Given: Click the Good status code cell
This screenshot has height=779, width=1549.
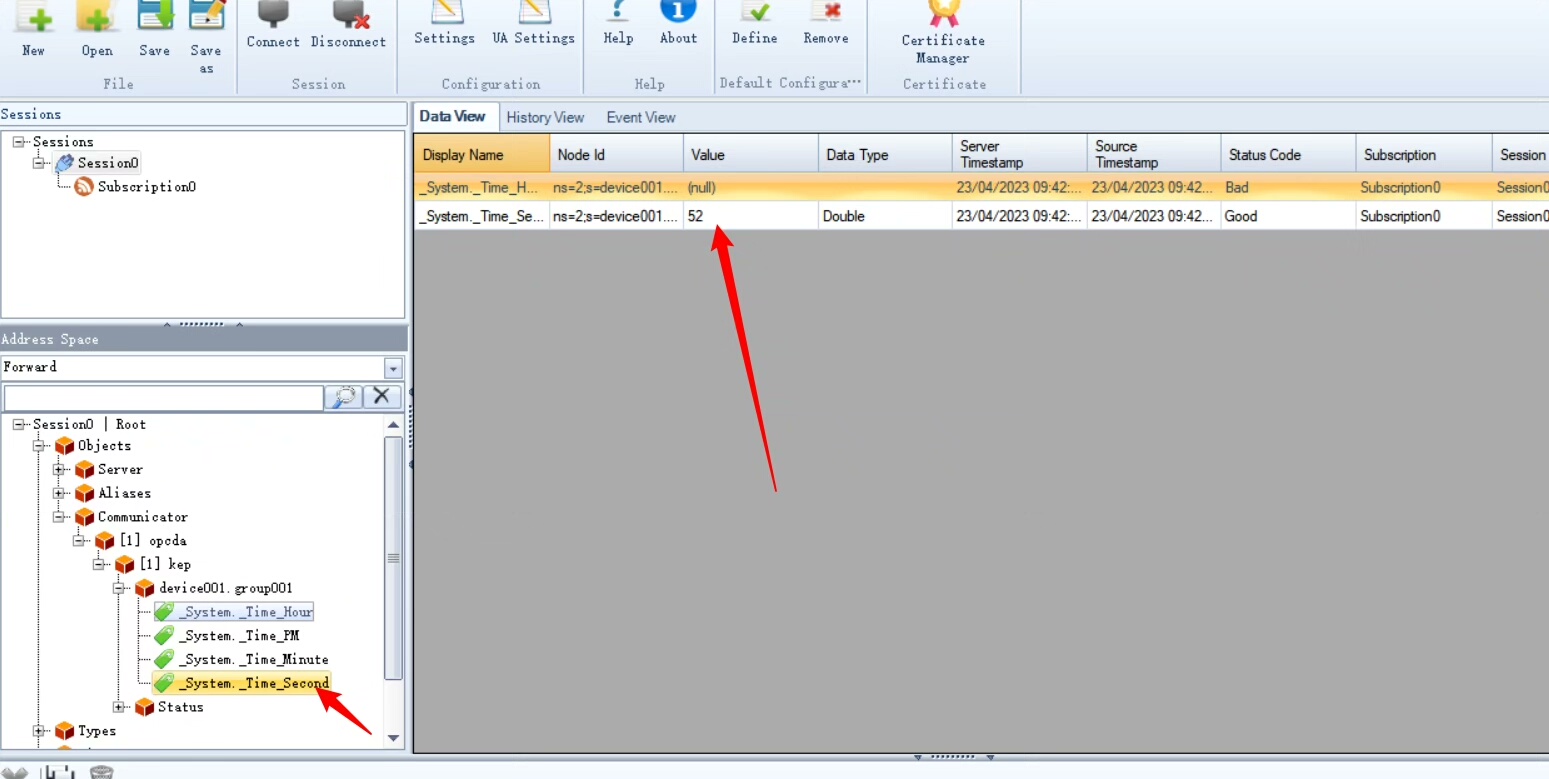Looking at the screenshot, I should tap(1289, 216).
